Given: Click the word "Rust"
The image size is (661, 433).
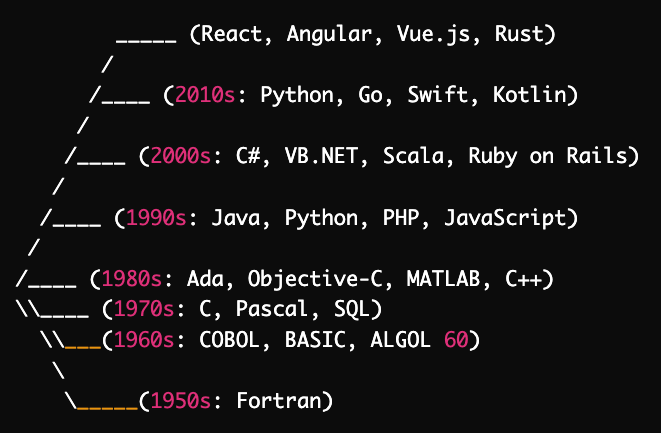Looking at the screenshot, I should click(519, 34).
